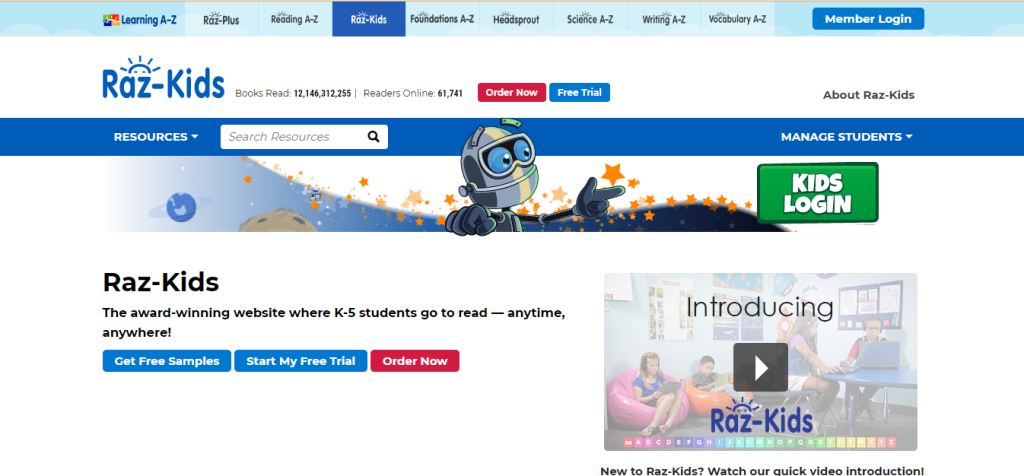Click the Raz-Kids logo
The width and height of the screenshot is (1024, 476).
pos(163,80)
